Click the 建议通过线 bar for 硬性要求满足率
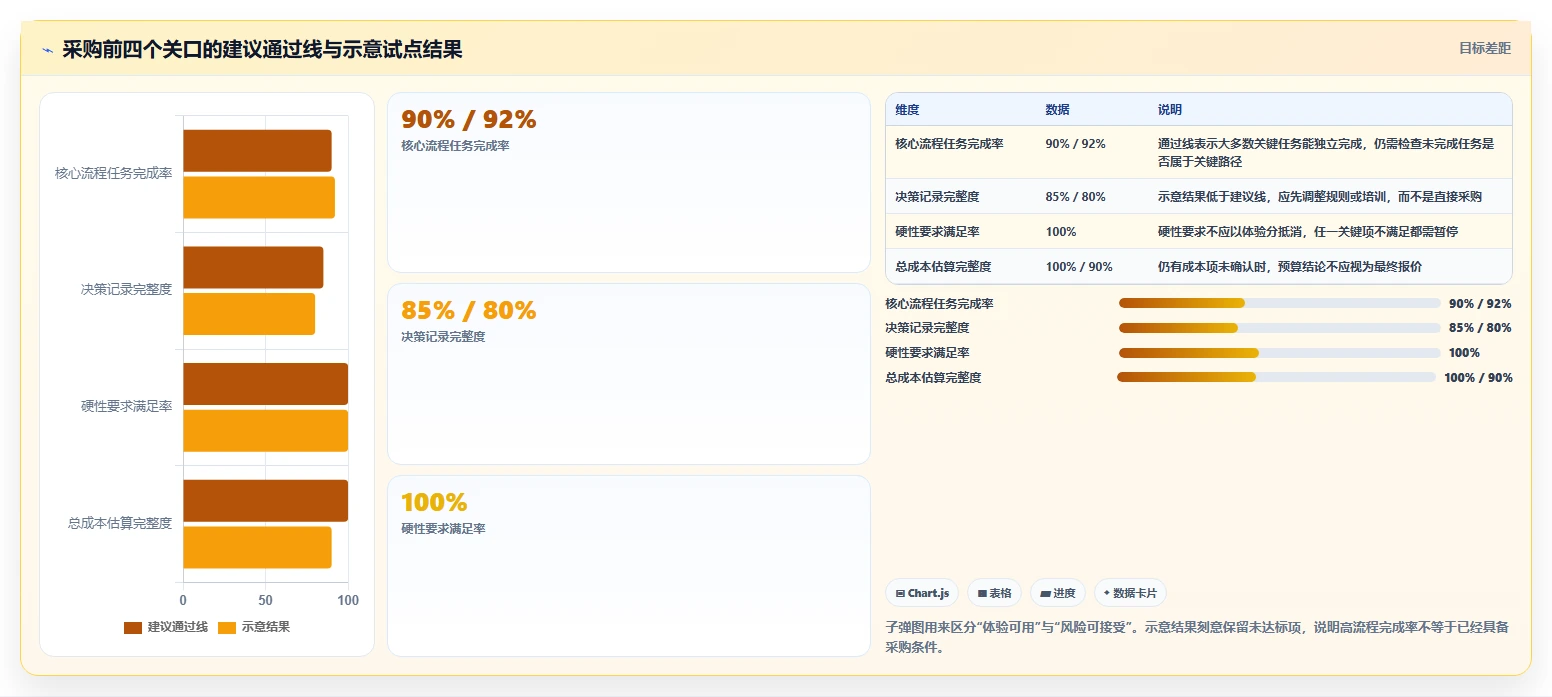The height and width of the screenshot is (697, 1552). (265, 384)
